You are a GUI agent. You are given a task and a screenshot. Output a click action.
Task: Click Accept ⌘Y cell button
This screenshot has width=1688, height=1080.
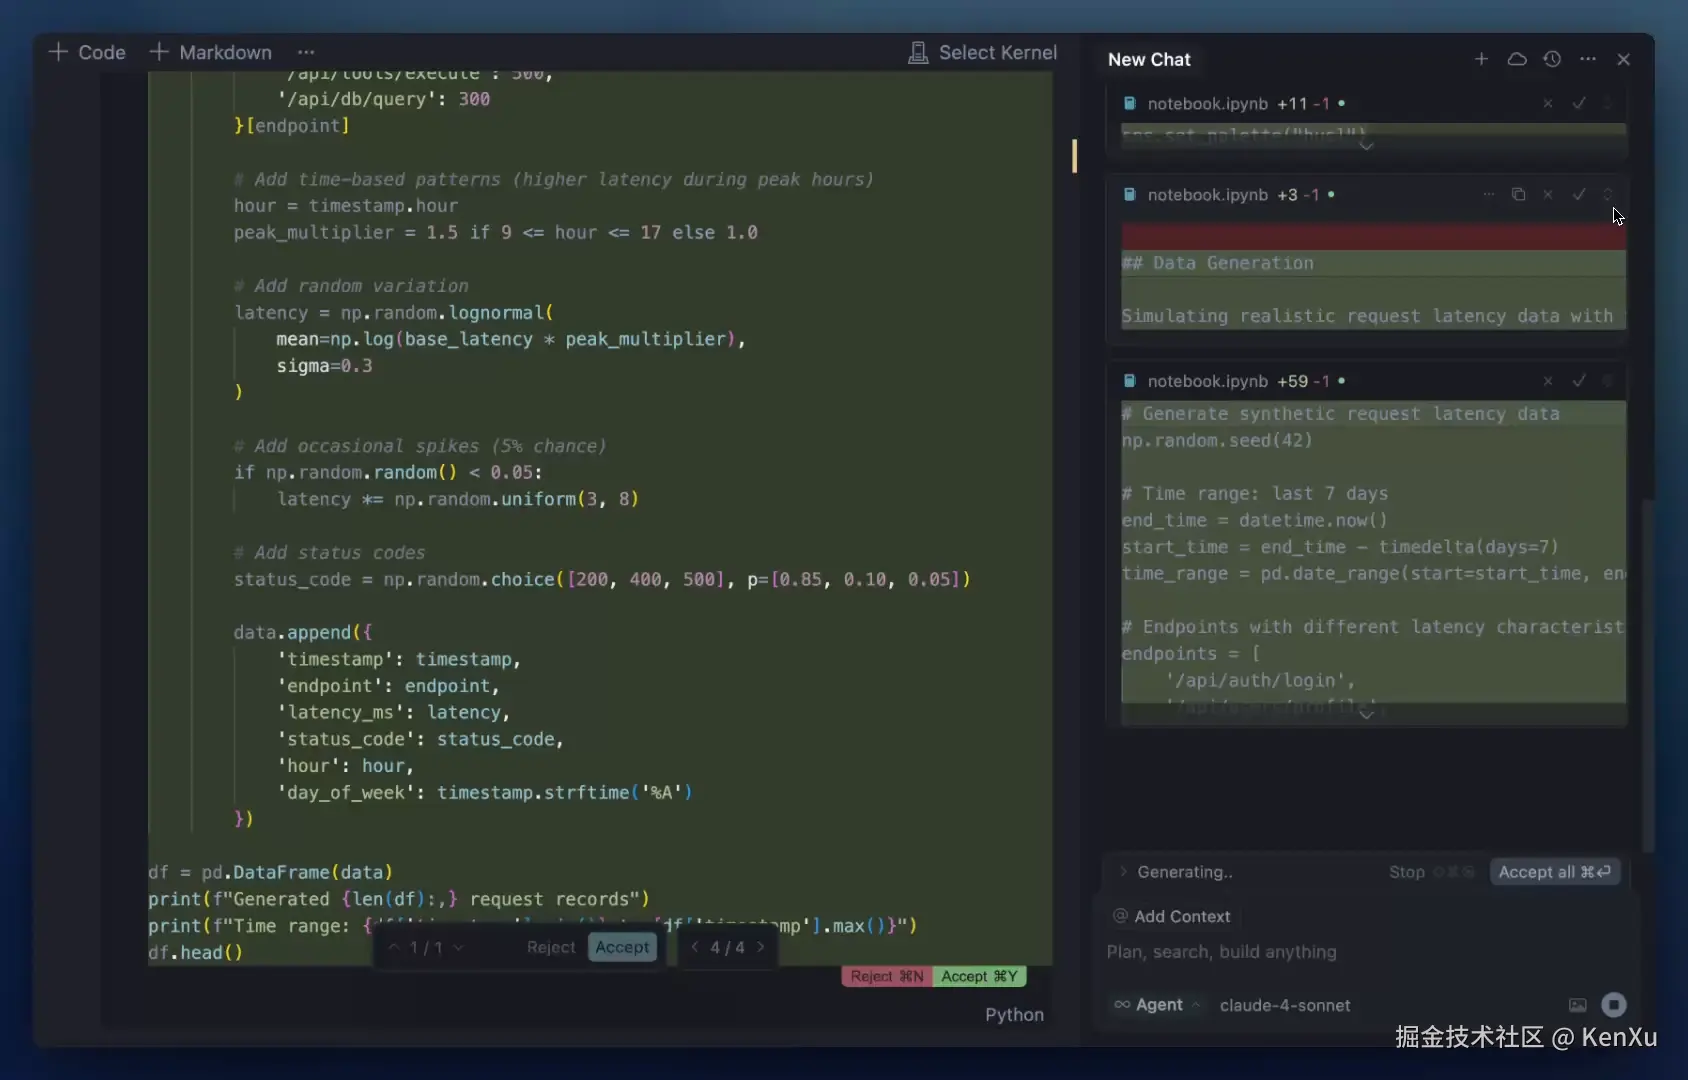(x=980, y=976)
